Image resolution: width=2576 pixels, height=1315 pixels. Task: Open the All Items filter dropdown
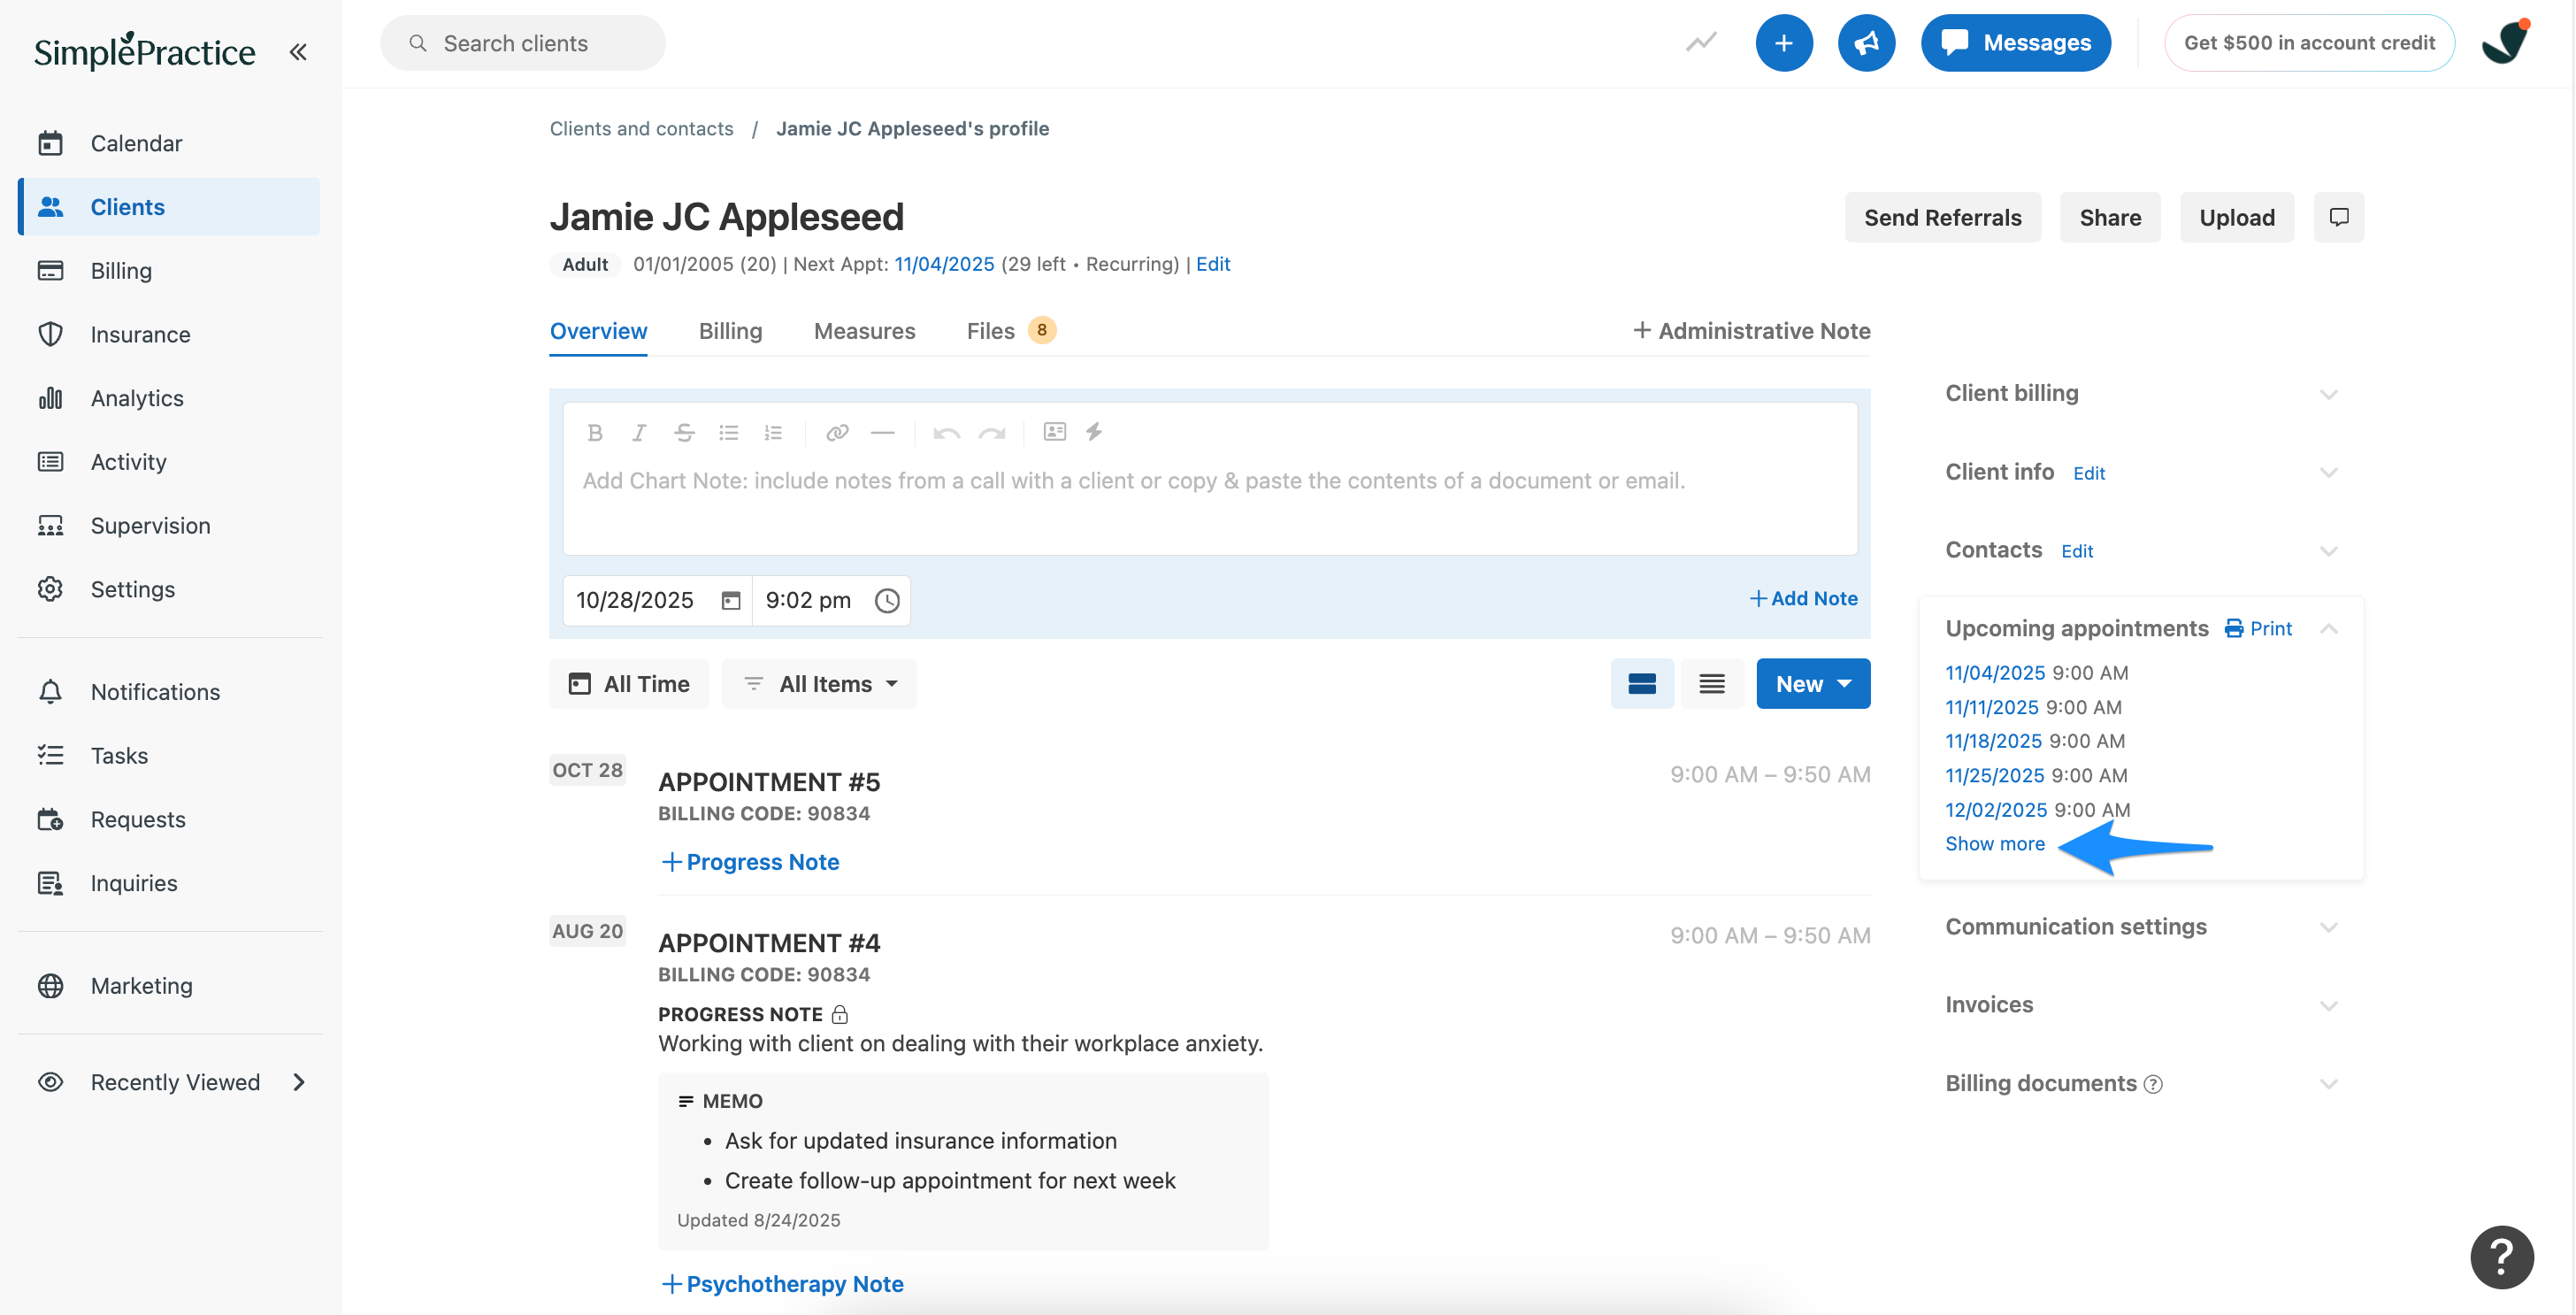pos(819,683)
